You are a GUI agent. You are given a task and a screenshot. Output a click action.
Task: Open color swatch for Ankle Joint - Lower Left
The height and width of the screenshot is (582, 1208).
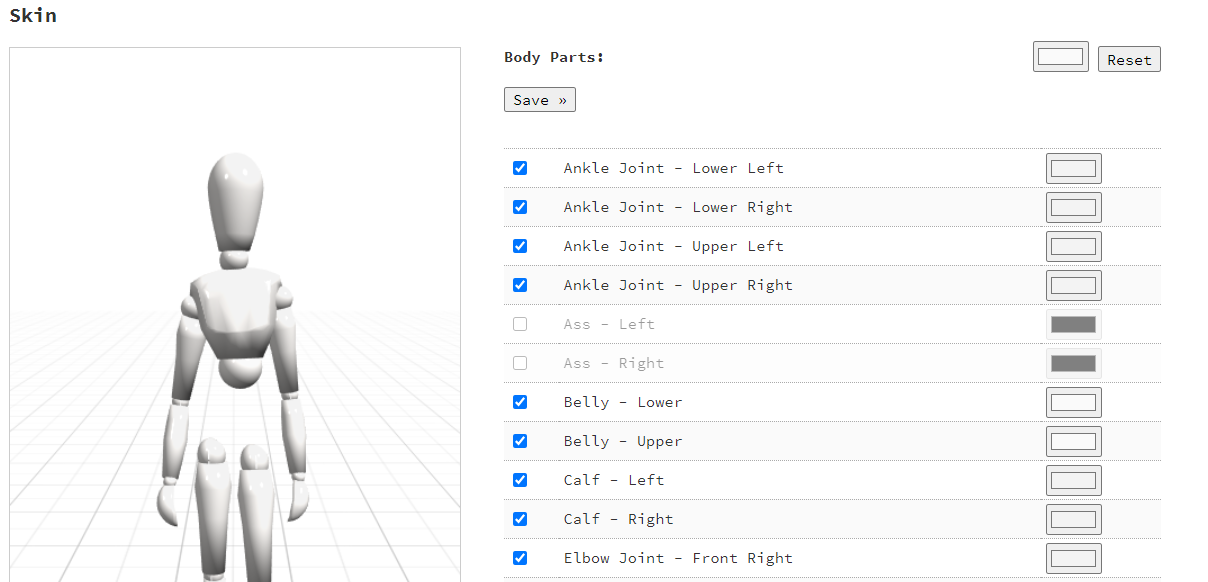click(x=1073, y=168)
